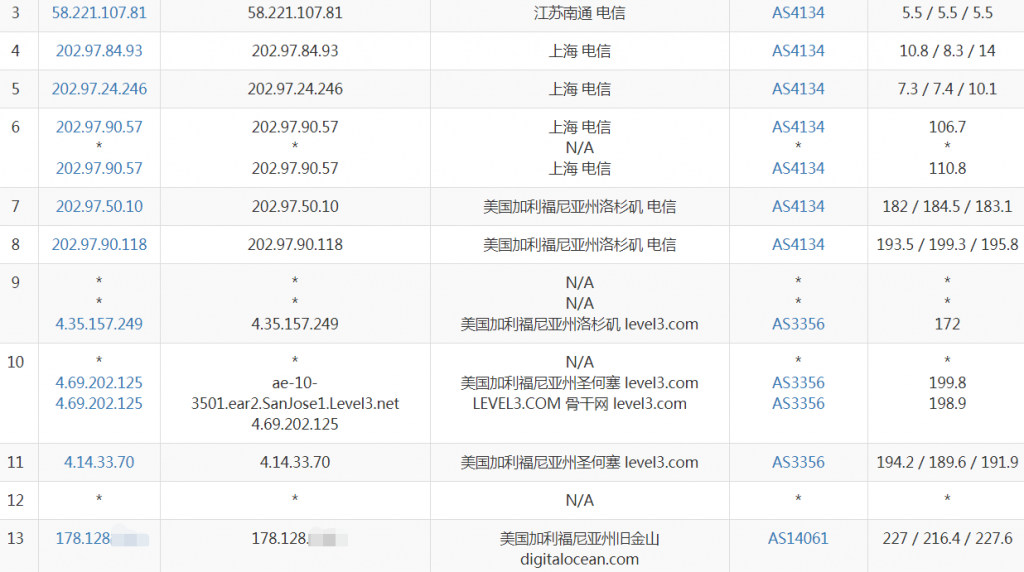Select the latency value 199.8
The width and height of the screenshot is (1024, 572).
click(947, 383)
